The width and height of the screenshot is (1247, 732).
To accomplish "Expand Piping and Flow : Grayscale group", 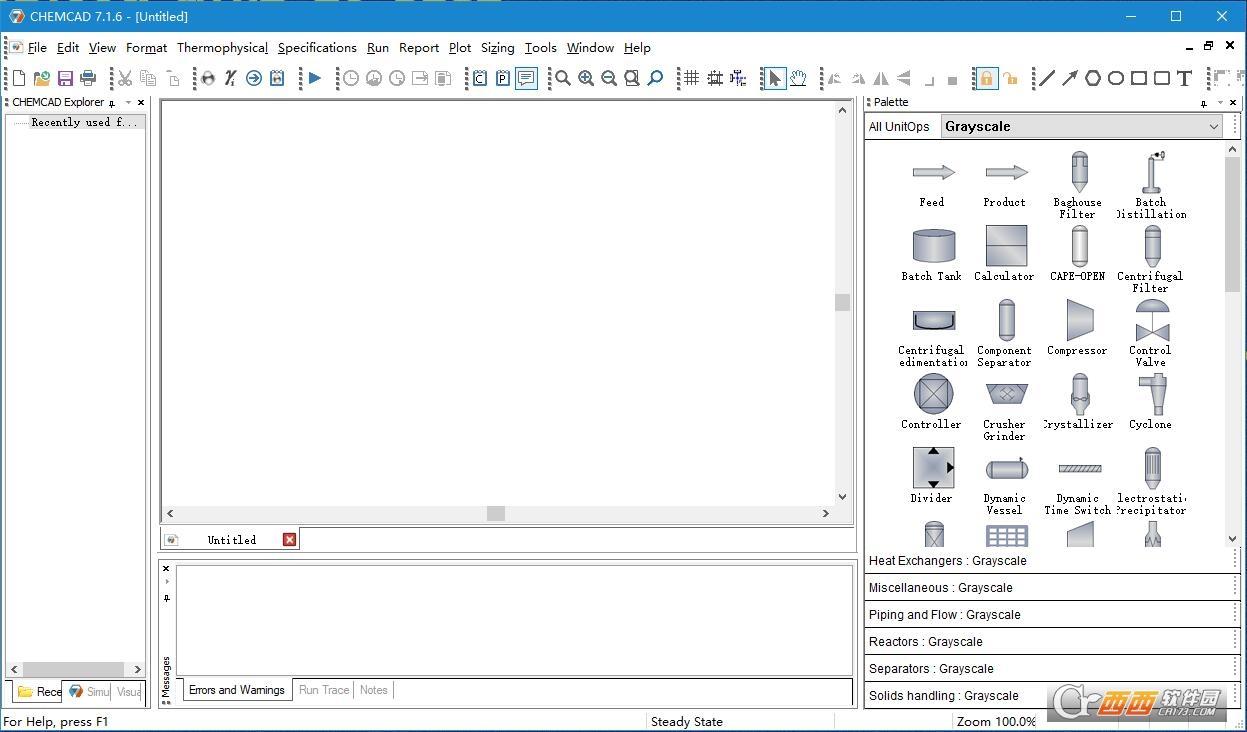I will tap(1051, 615).
